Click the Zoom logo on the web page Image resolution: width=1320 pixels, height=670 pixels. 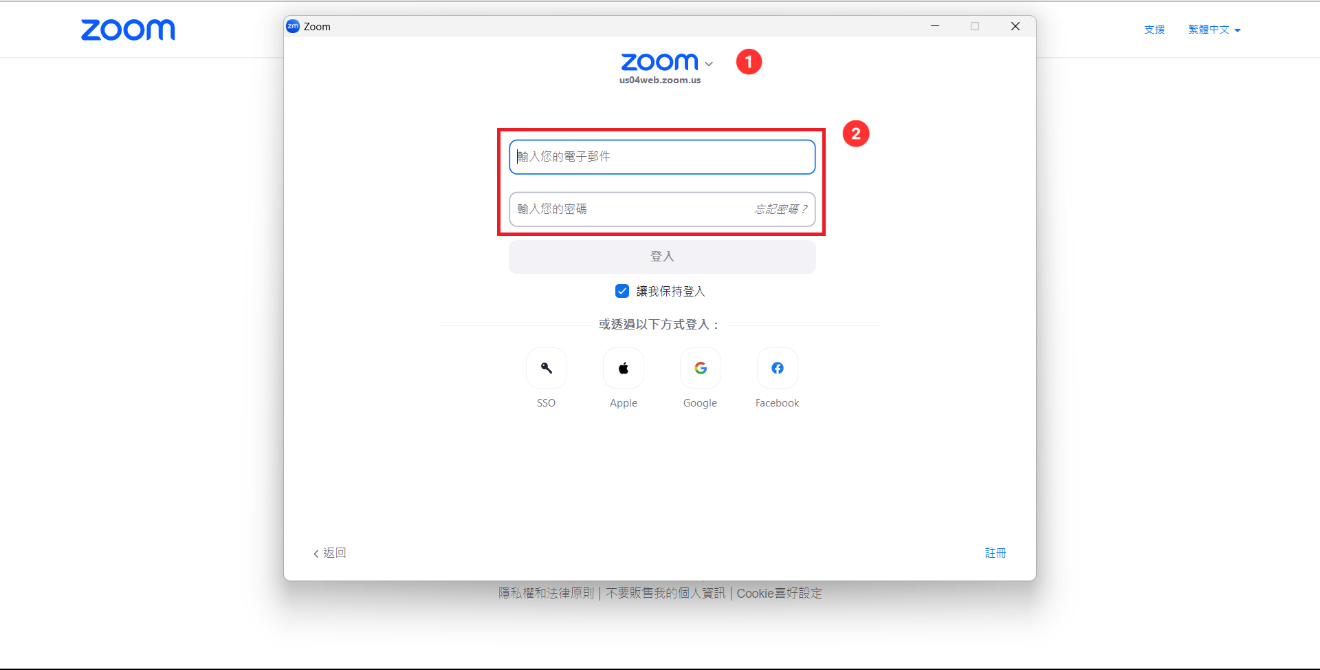(128, 30)
